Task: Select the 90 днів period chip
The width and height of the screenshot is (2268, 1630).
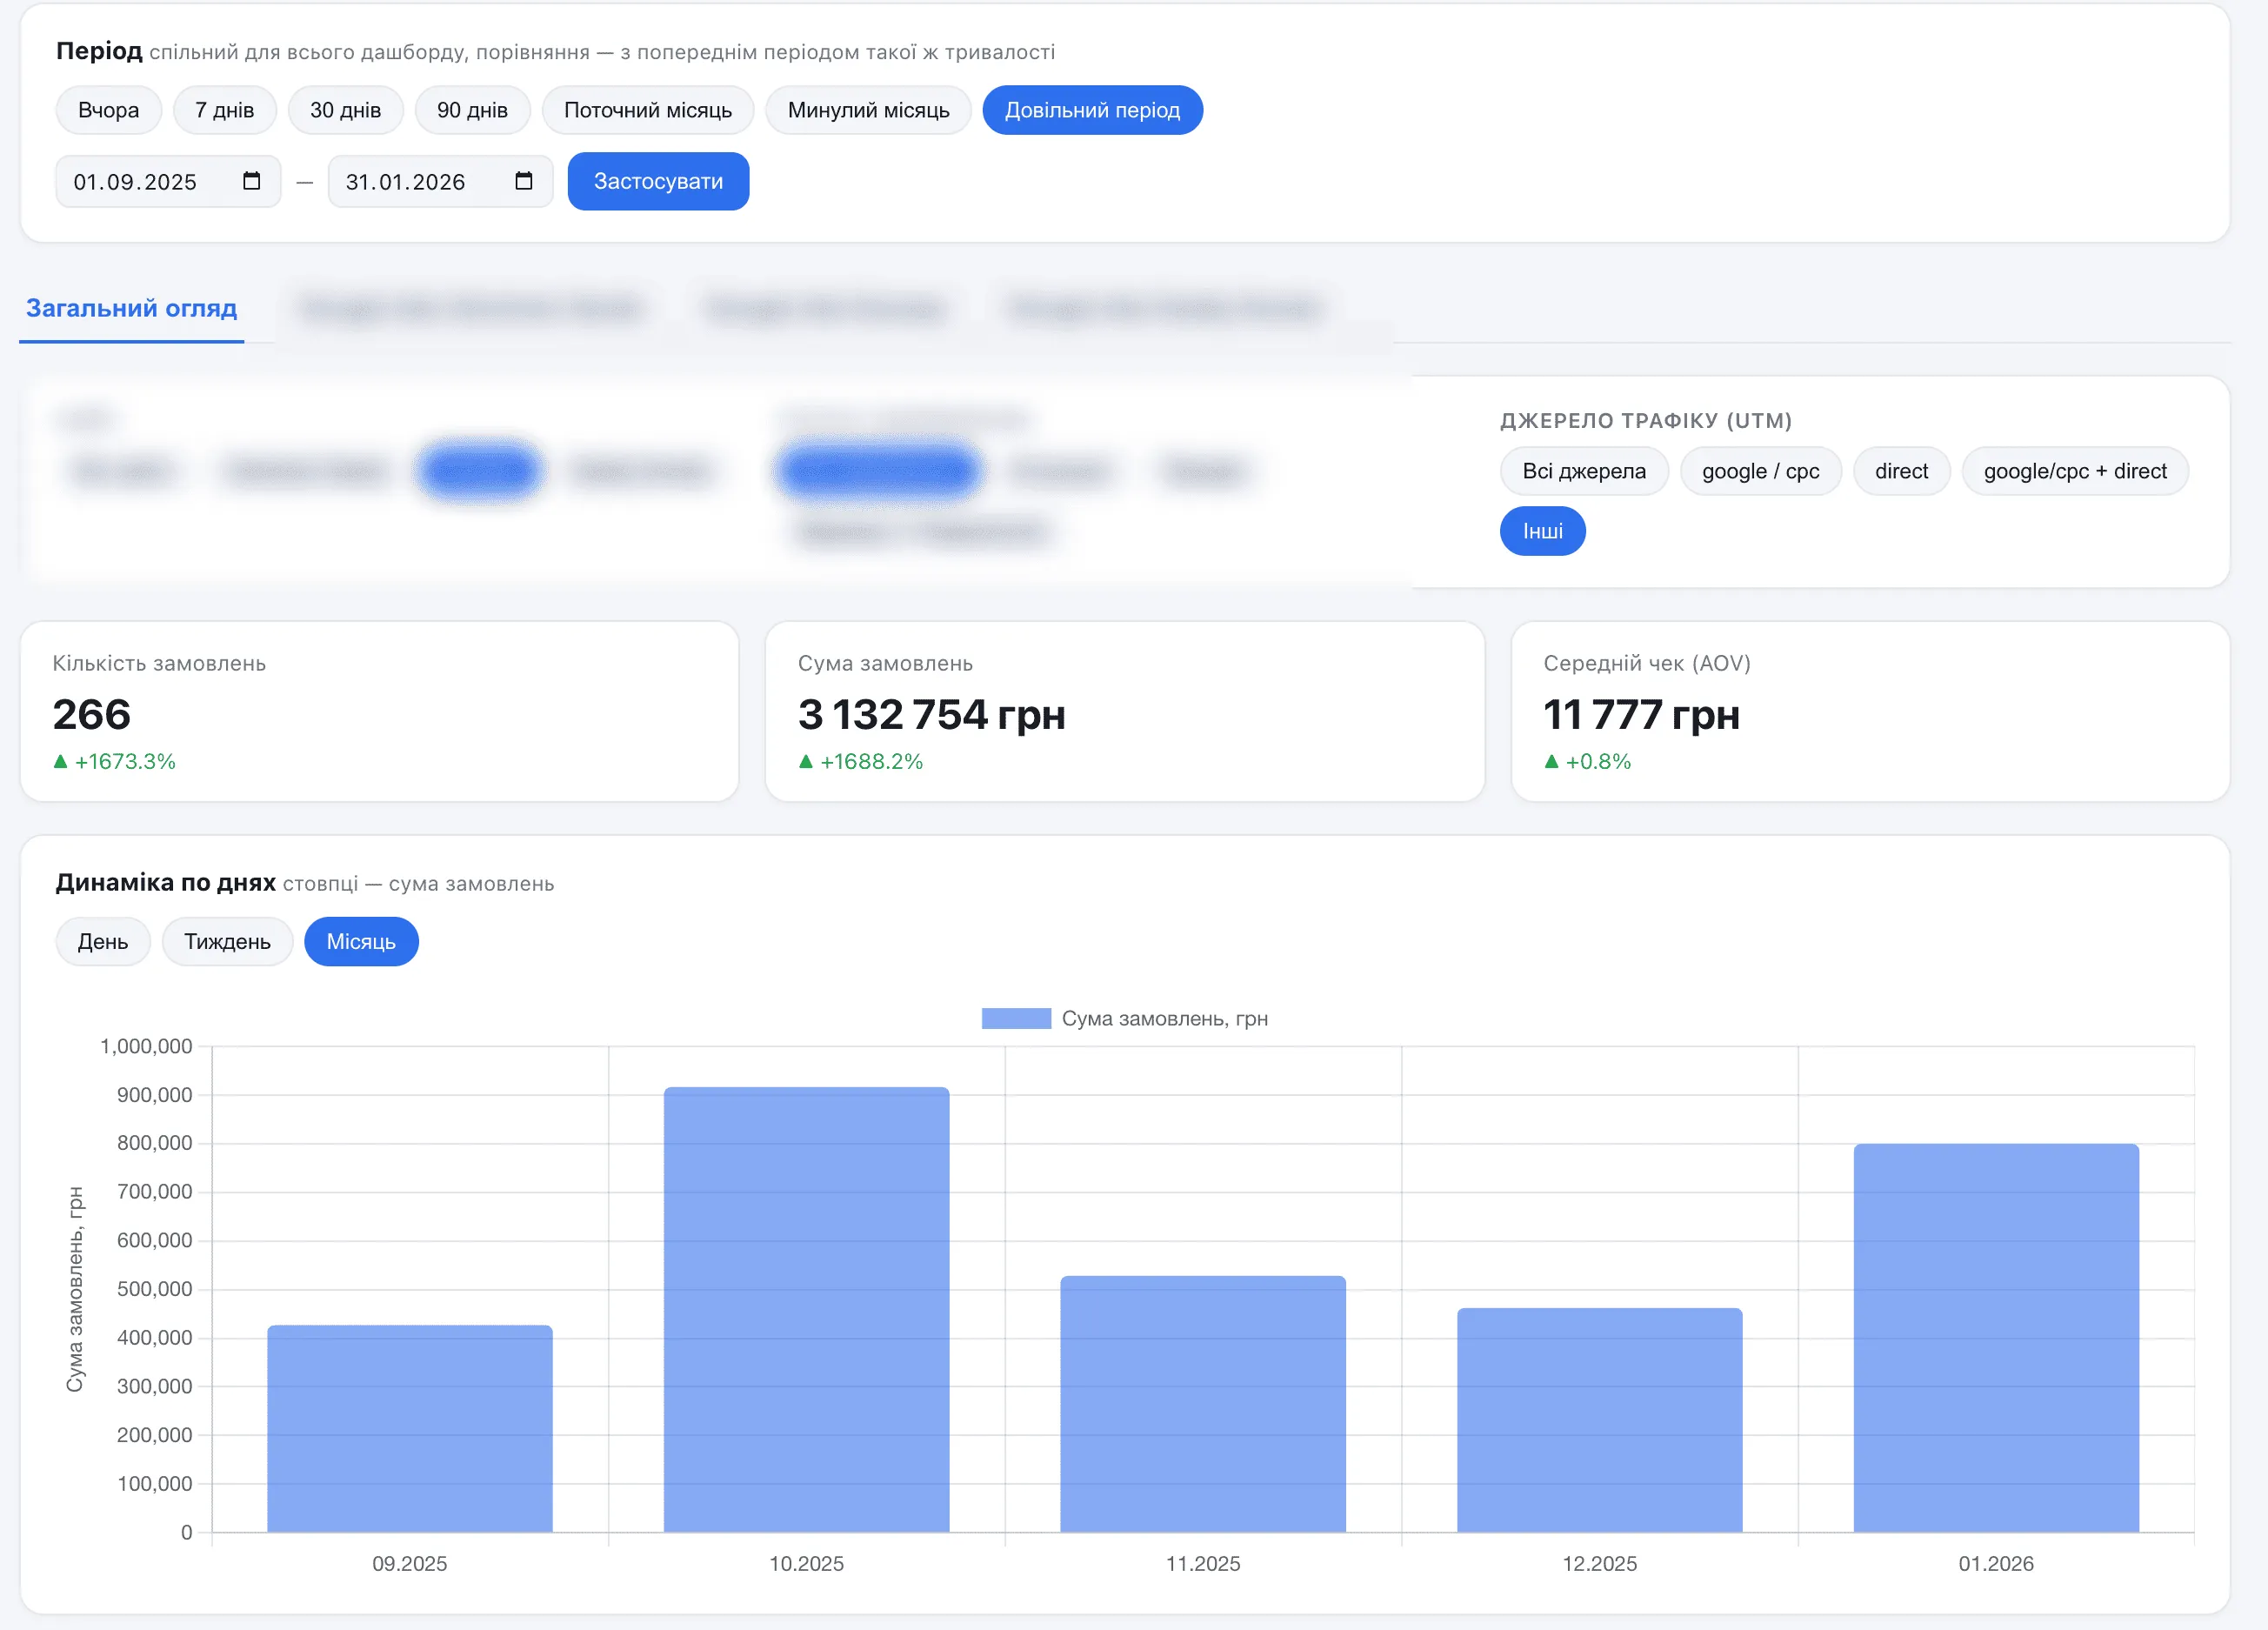Action: point(472,110)
